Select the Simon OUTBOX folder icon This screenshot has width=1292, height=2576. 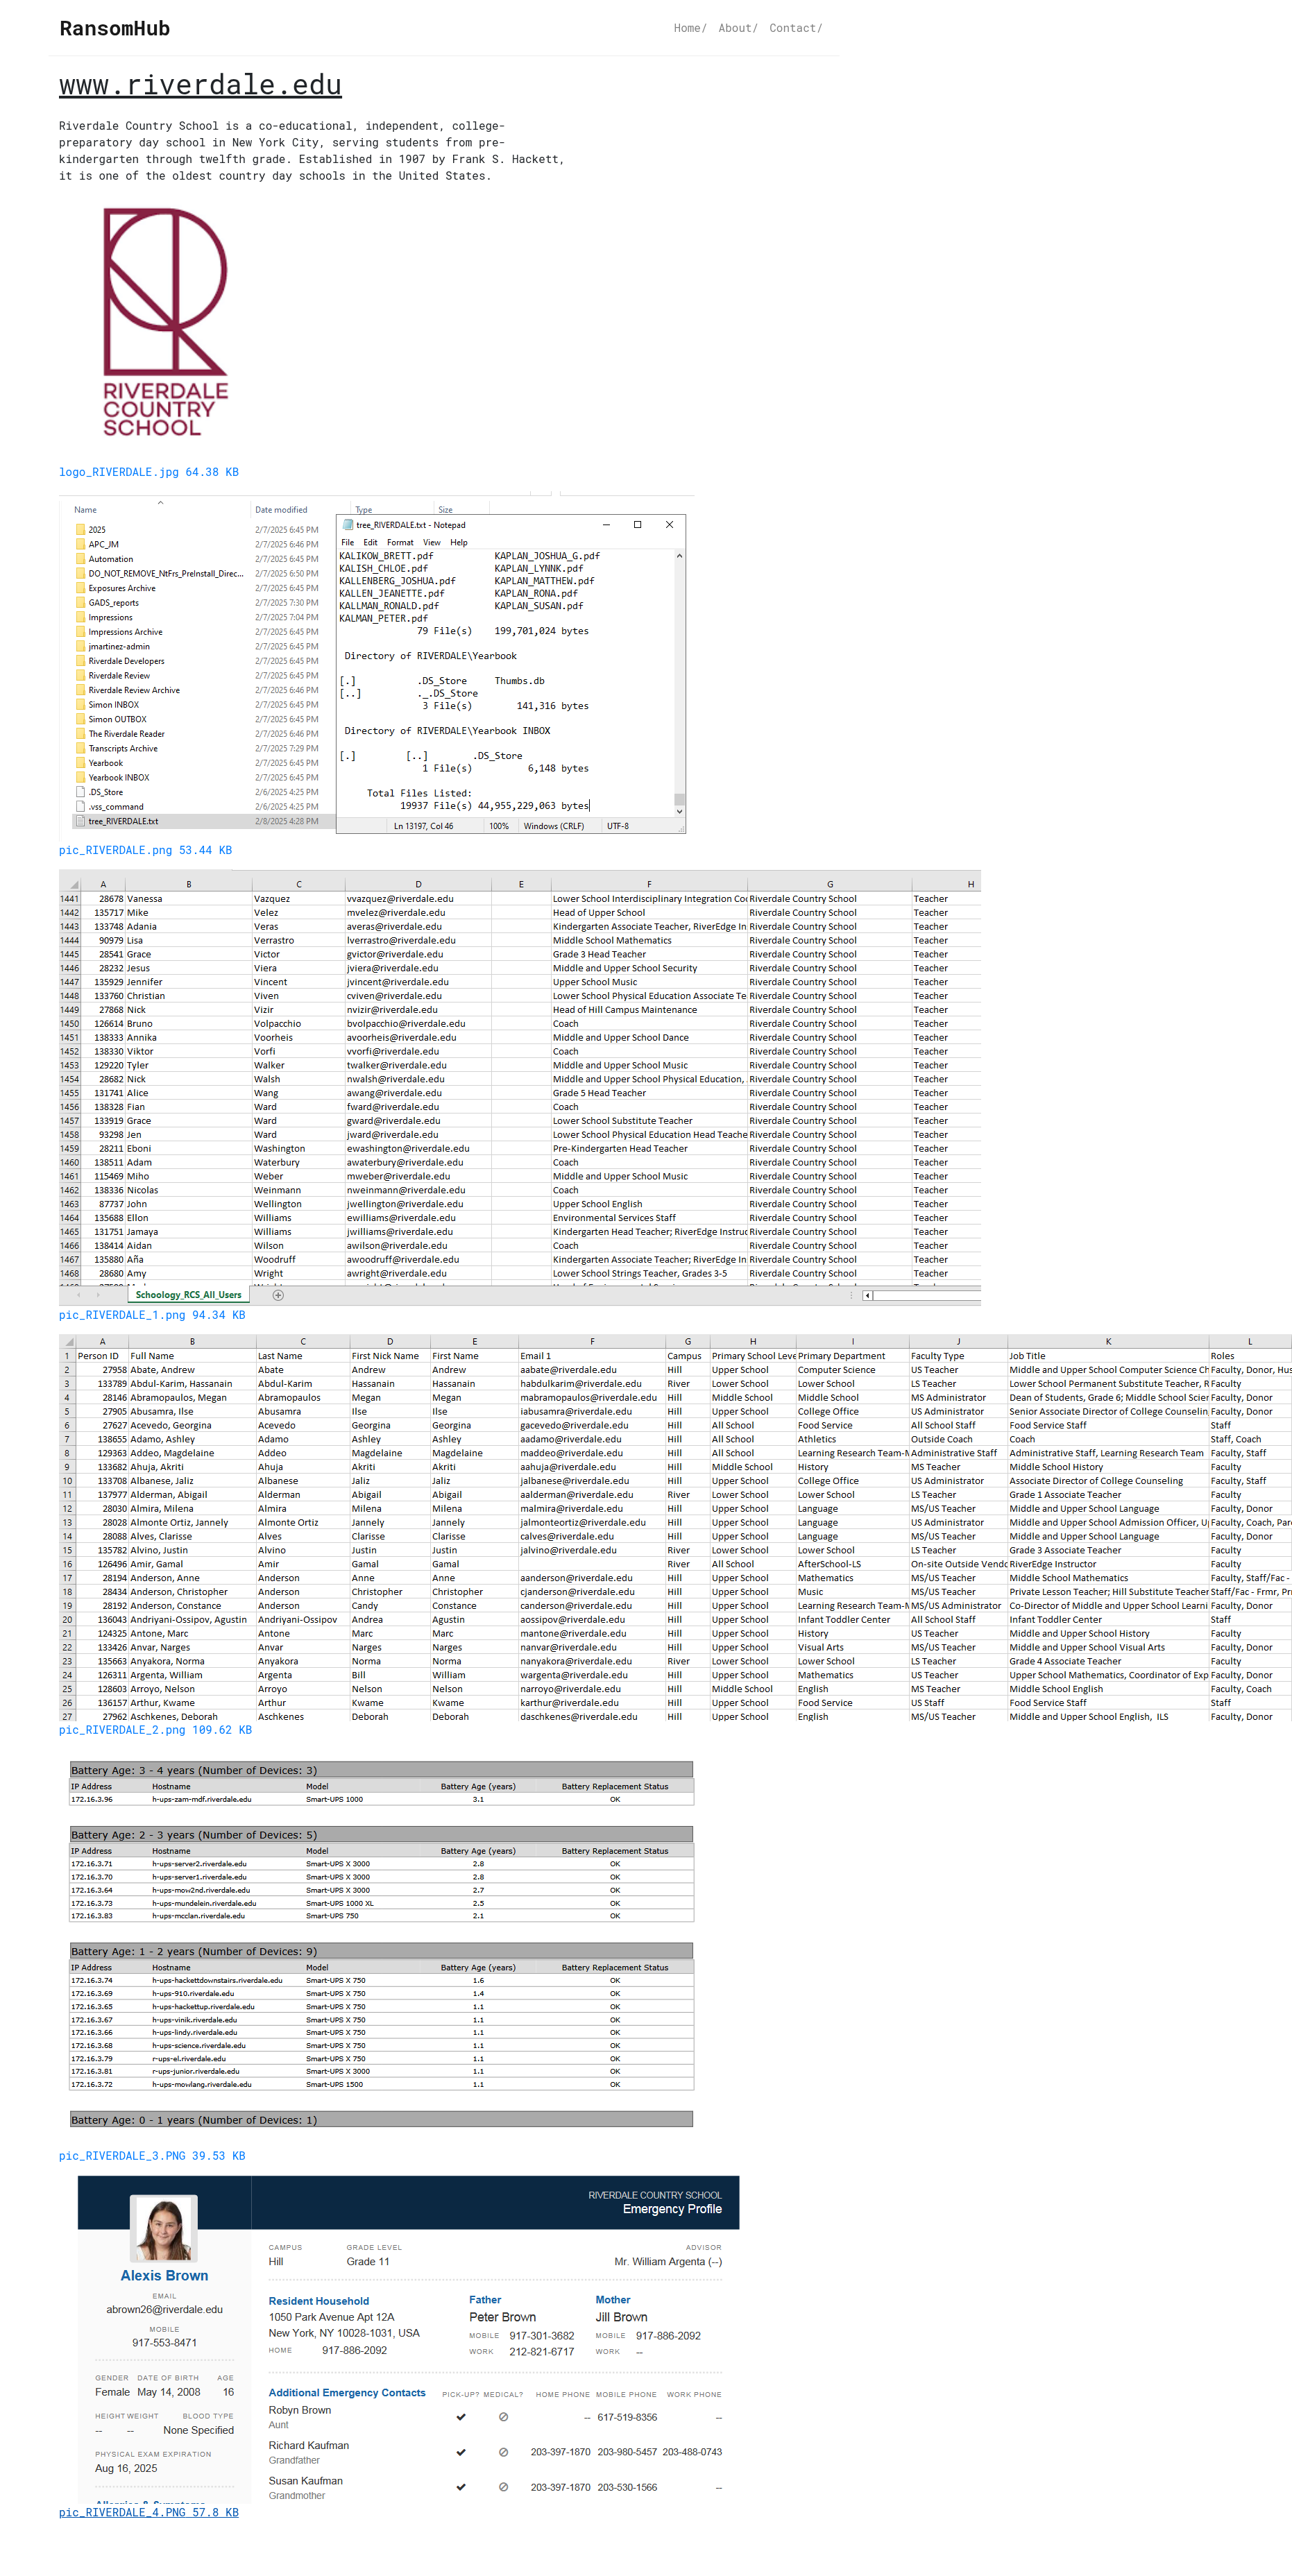point(80,719)
